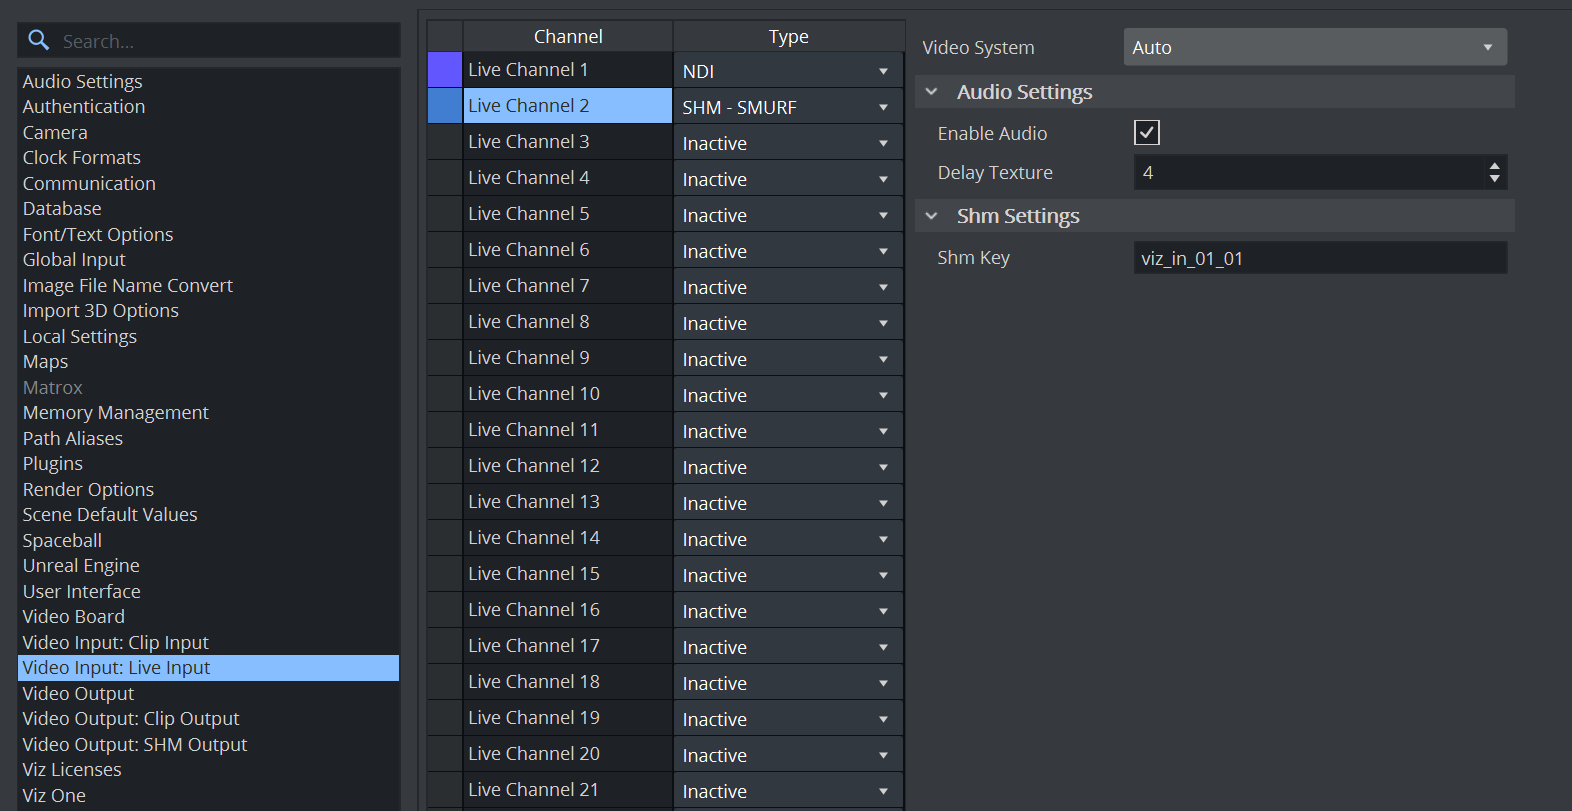Open Video Input: Clip Input settings

[115, 642]
